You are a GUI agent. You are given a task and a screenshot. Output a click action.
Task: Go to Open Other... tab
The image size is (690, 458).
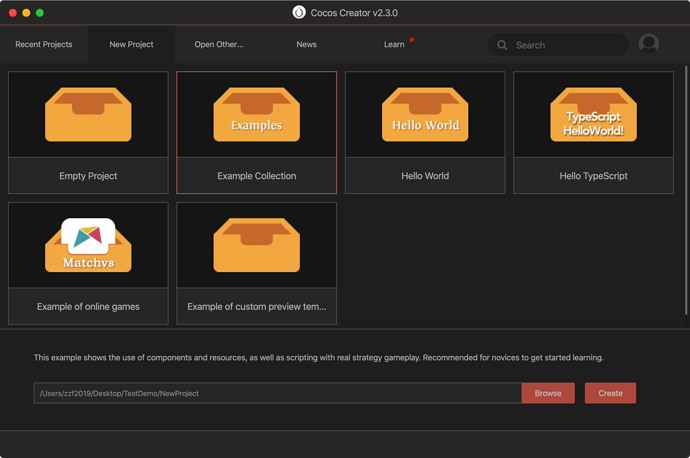[x=219, y=44]
